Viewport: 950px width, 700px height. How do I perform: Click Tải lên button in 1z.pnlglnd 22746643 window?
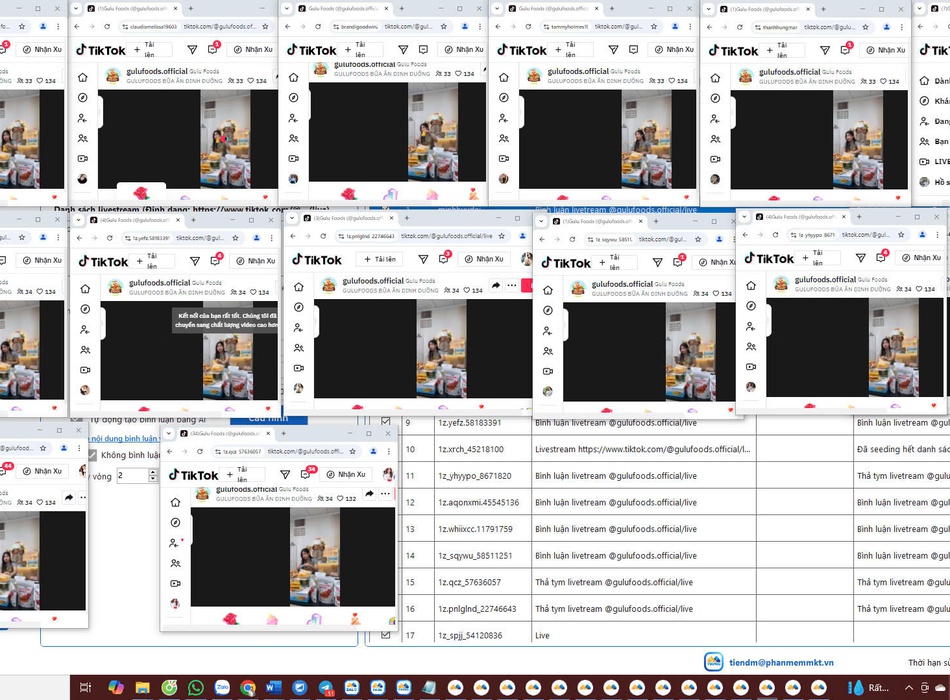(380, 259)
